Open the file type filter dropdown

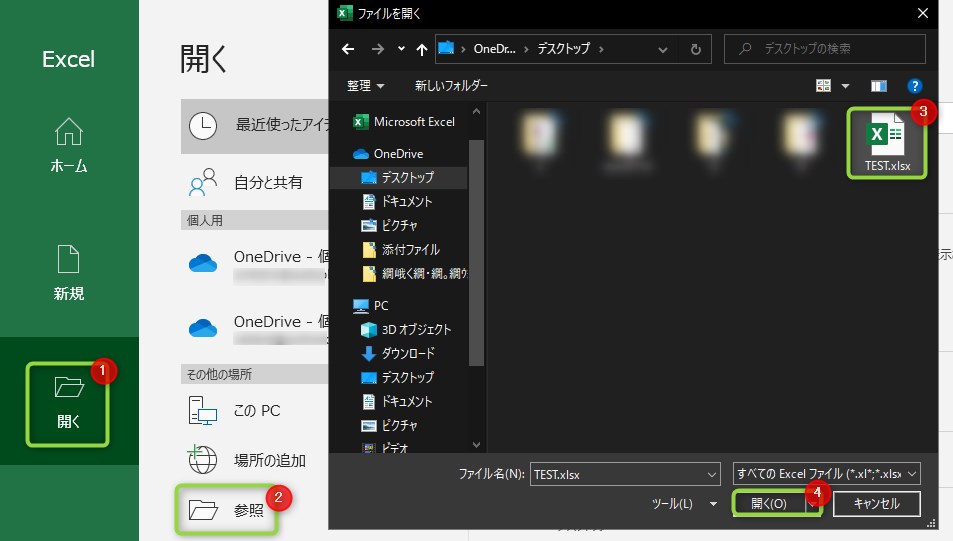(x=826, y=474)
